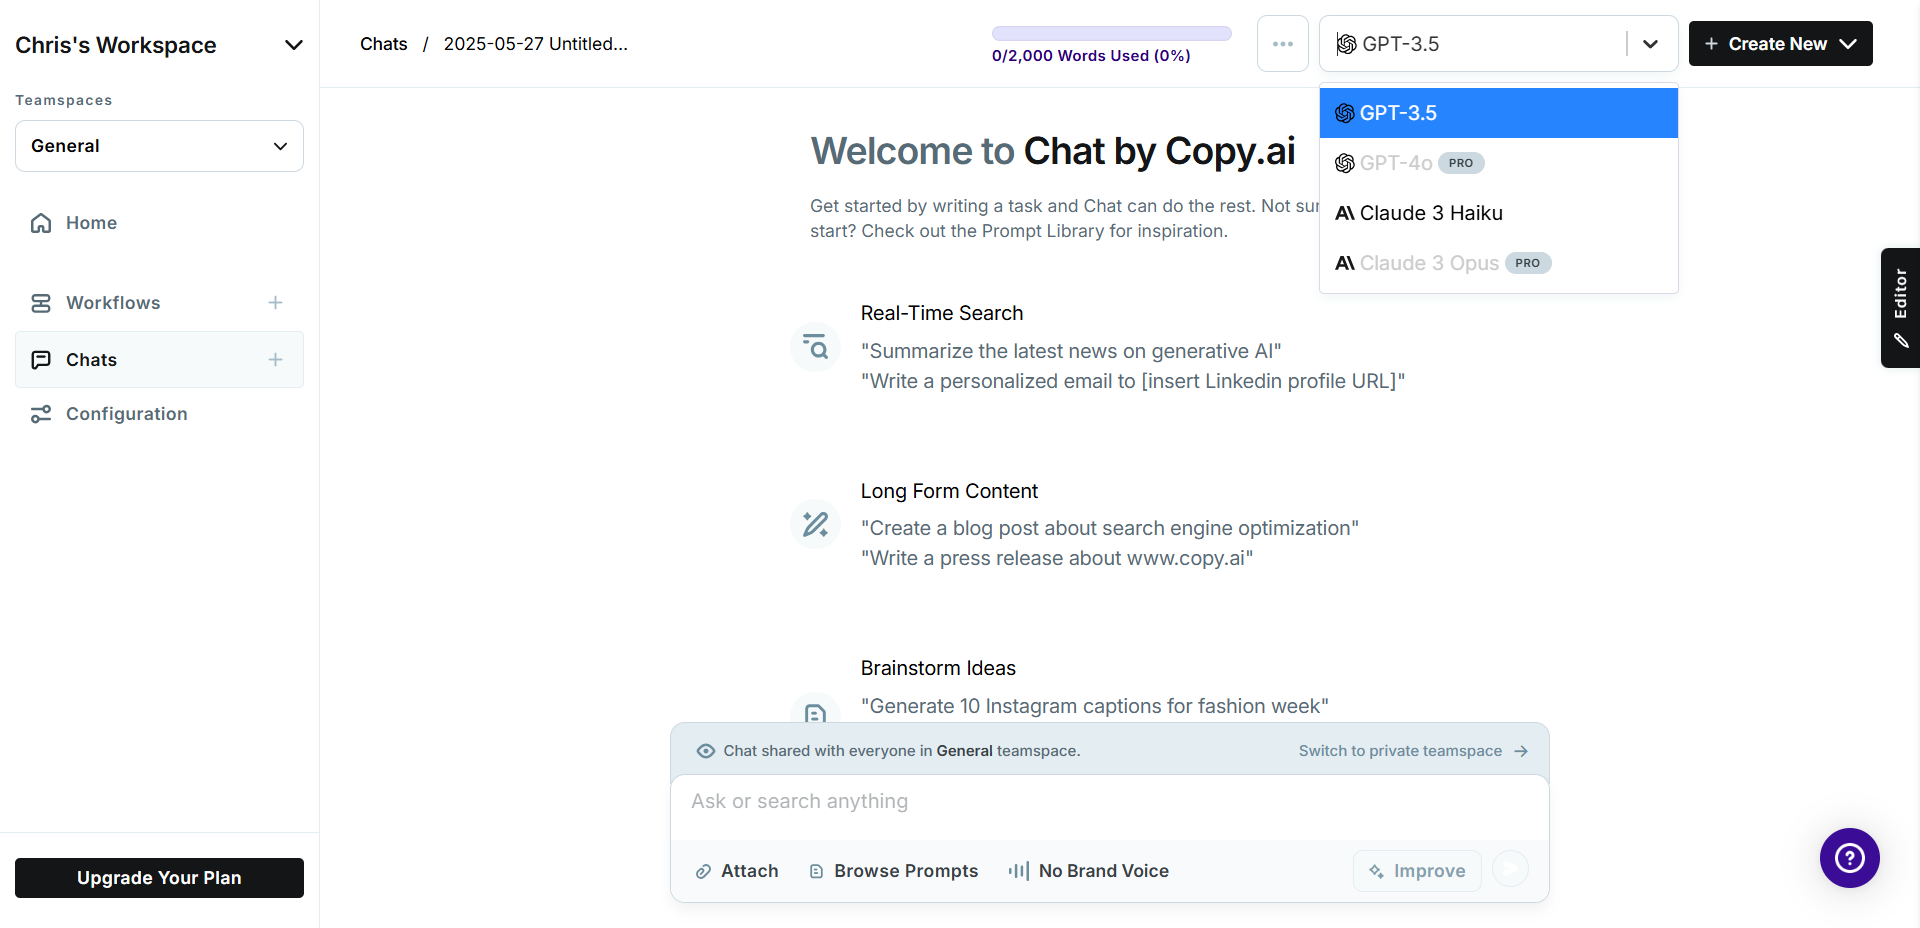The height and width of the screenshot is (928, 1920).
Task: Click the Improve prompt button
Action: tap(1417, 871)
